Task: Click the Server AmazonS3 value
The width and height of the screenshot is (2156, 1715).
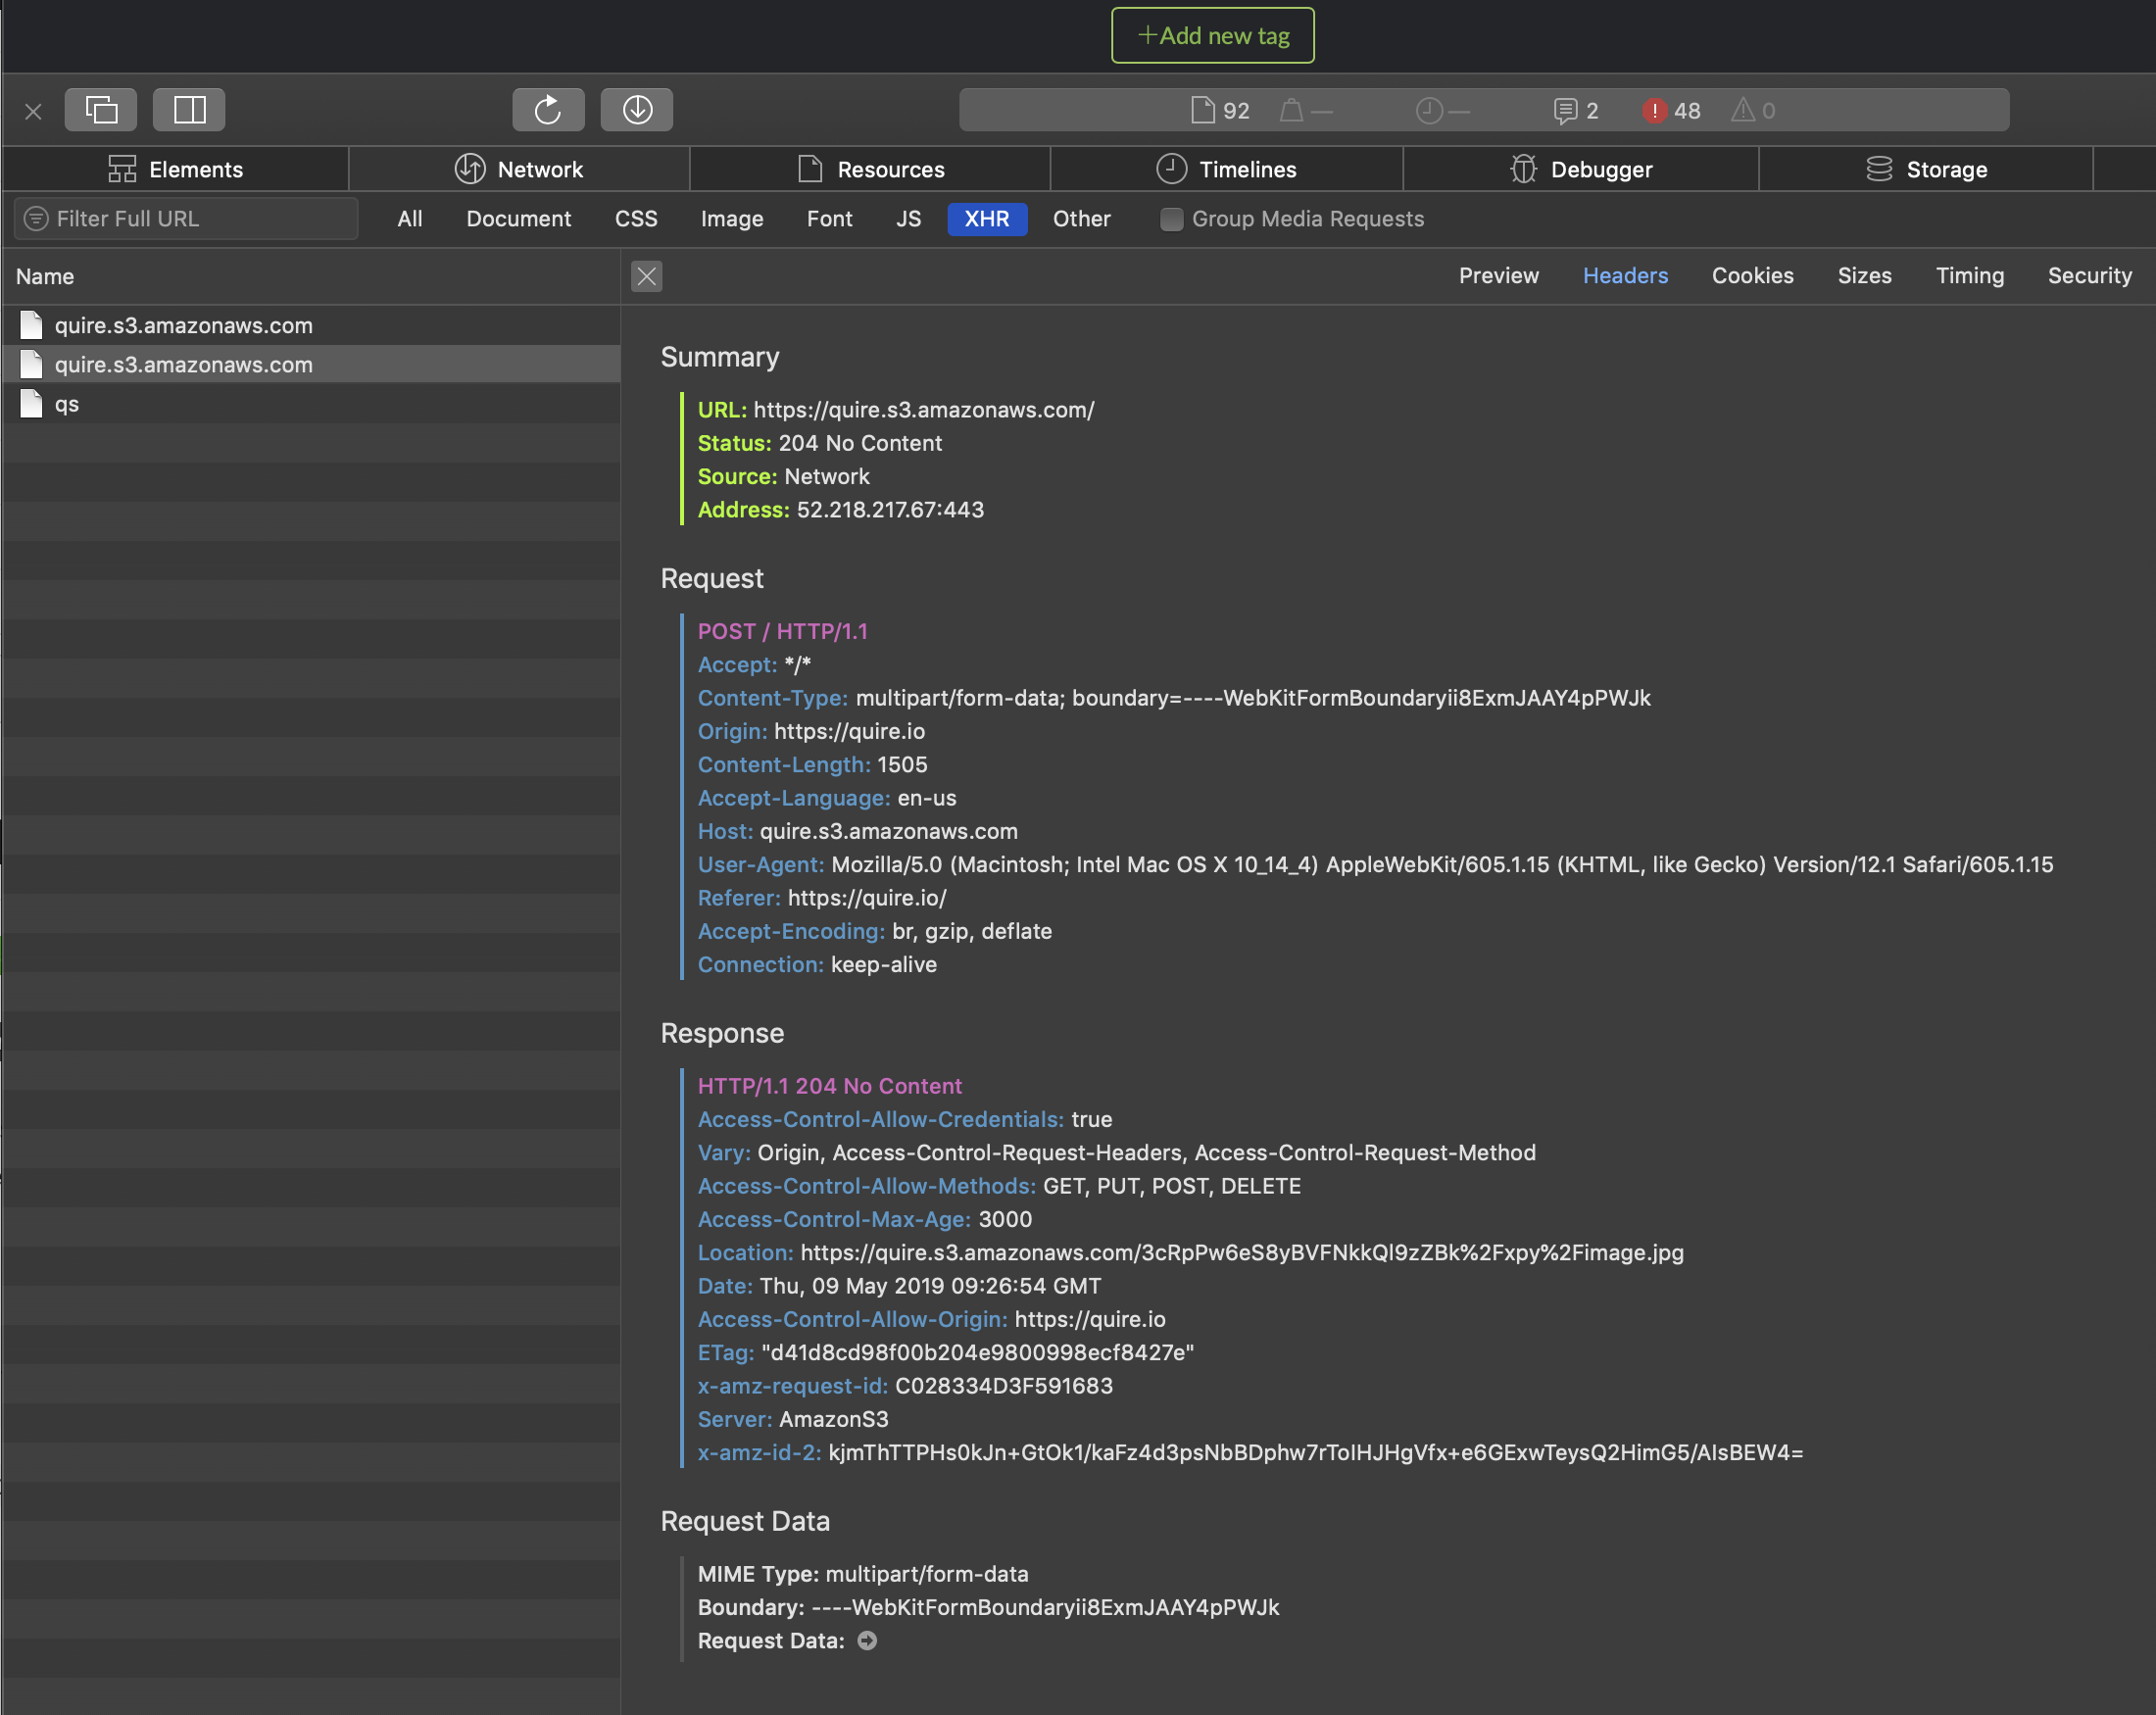Action: (834, 1420)
